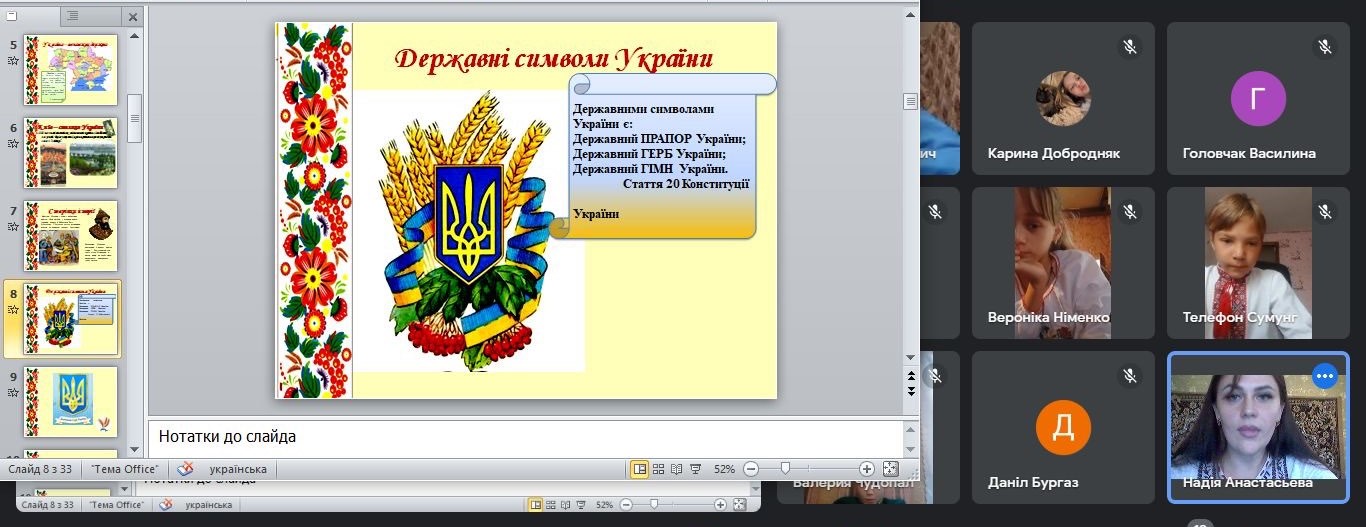Zoom out in the back PowerPoint window
This screenshot has width=1366, height=527.
click(627, 505)
